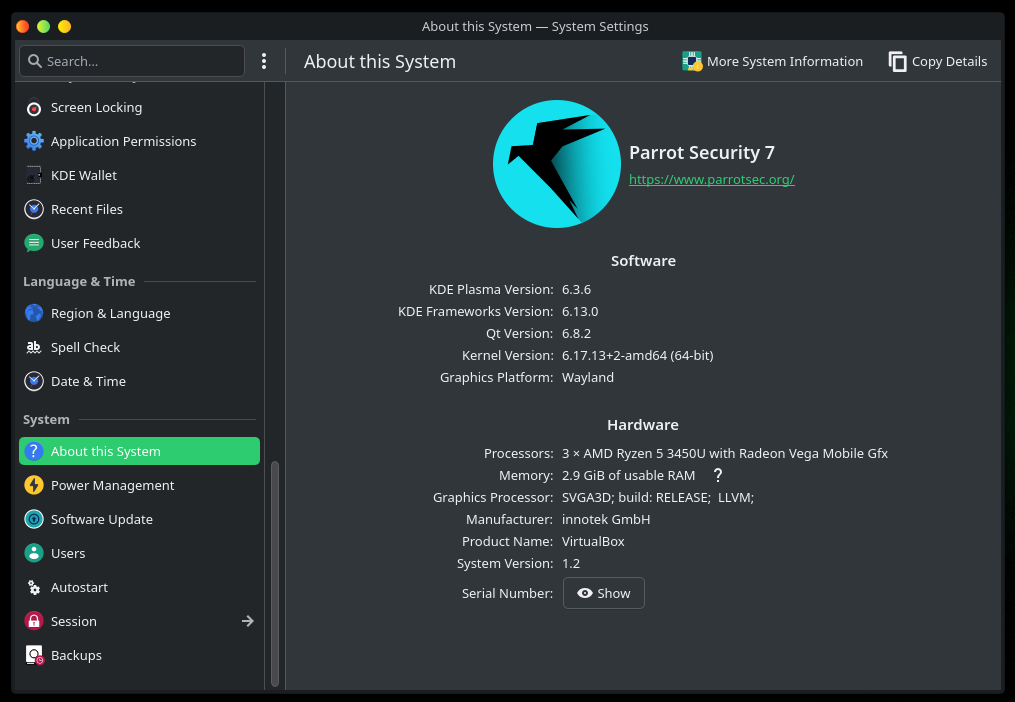
Task: Open the parrotsec.org website link
Action: click(711, 180)
